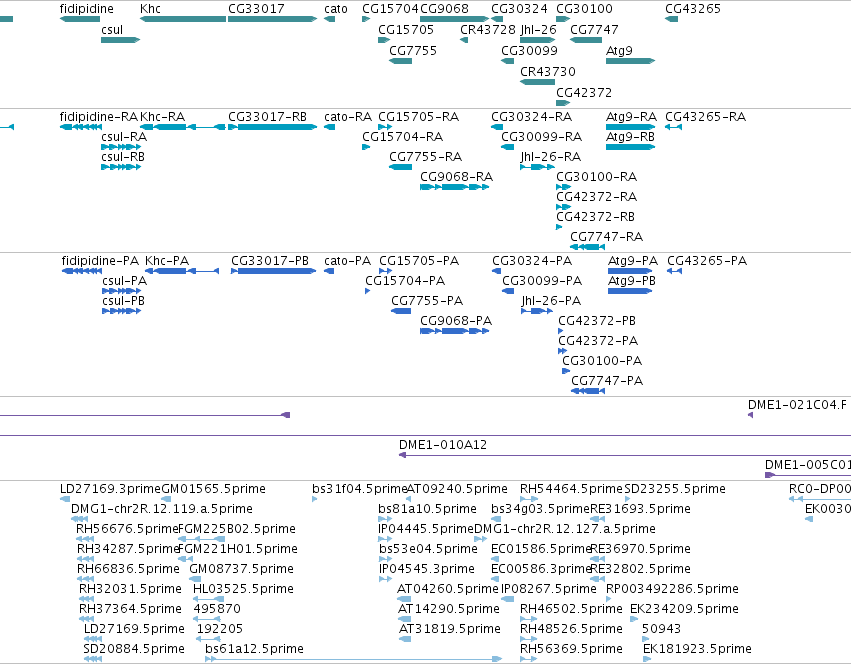851x664 pixels.
Task: Click the Atg9 gene bar
Action: pos(631,61)
